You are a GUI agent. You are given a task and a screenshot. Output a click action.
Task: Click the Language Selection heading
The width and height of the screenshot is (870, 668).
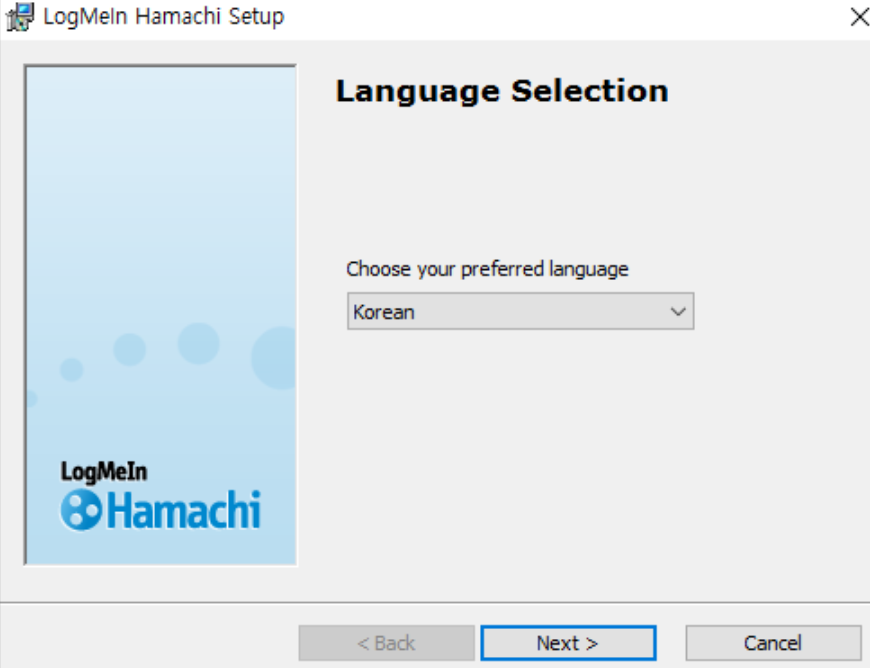click(x=502, y=91)
